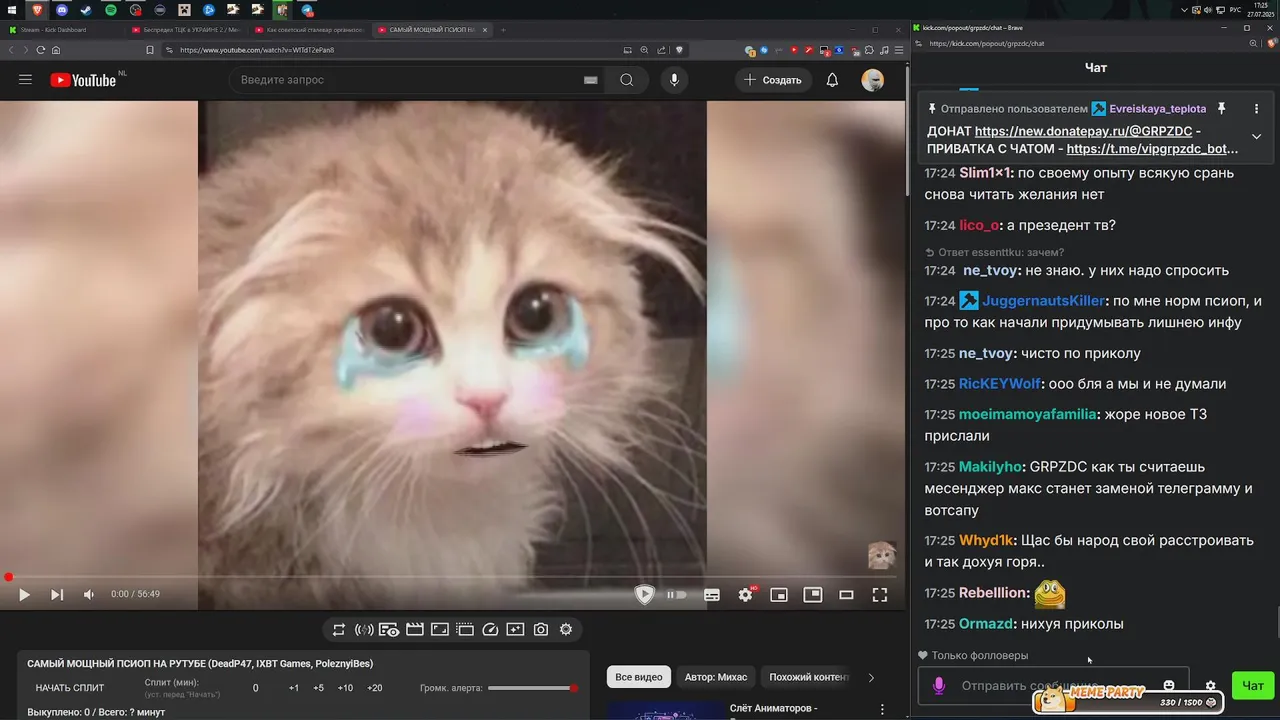Viewport: 1280px width, 720px height.
Task: Click the YouTube search magnifier button
Action: [626, 80]
